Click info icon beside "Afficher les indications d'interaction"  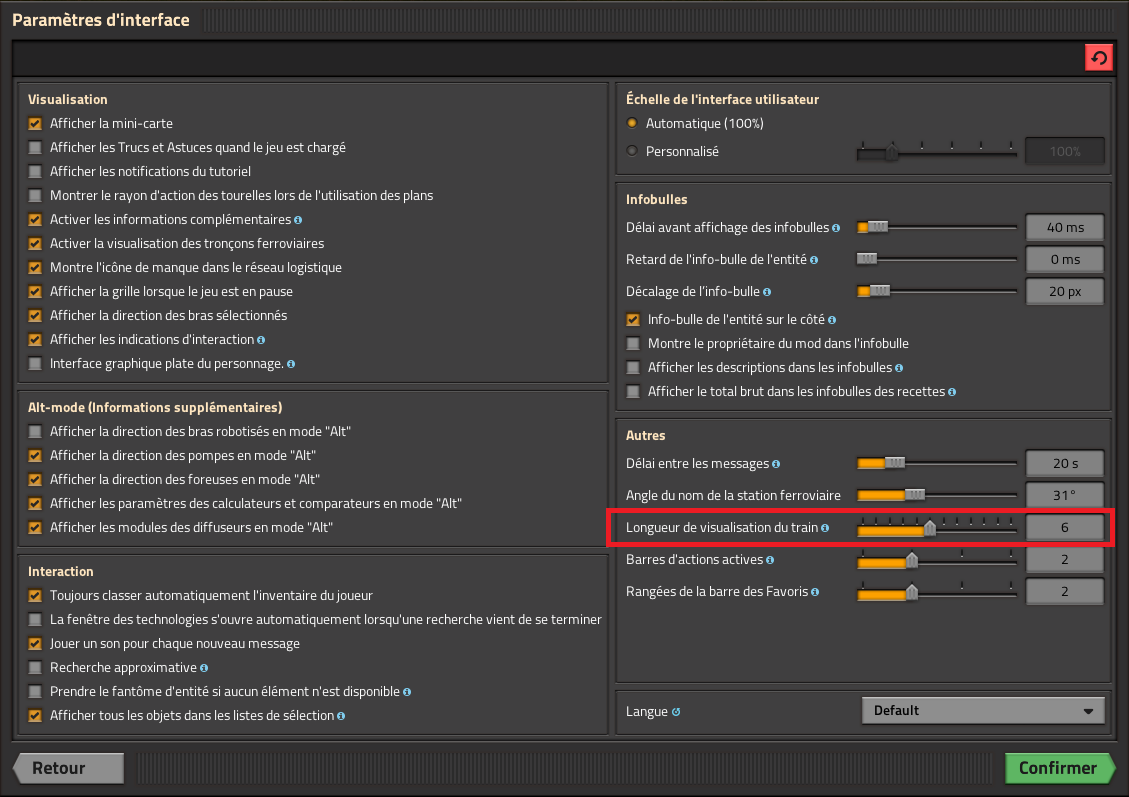pyautogui.click(x=261, y=340)
